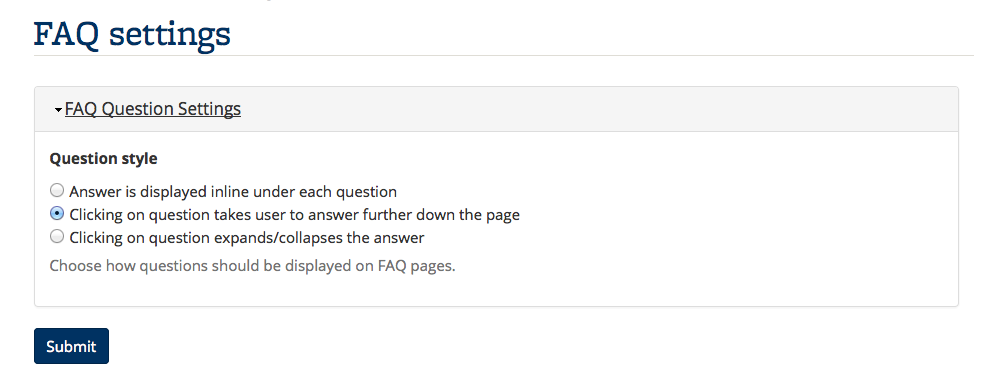Choose the expands/collapses answer radio button
The width and height of the screenshot is (1000, 375).
(x=57, y=237)
